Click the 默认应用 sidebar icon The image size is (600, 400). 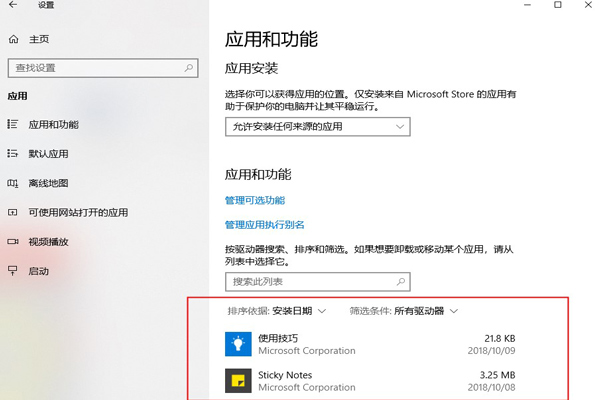click(13, 153)
